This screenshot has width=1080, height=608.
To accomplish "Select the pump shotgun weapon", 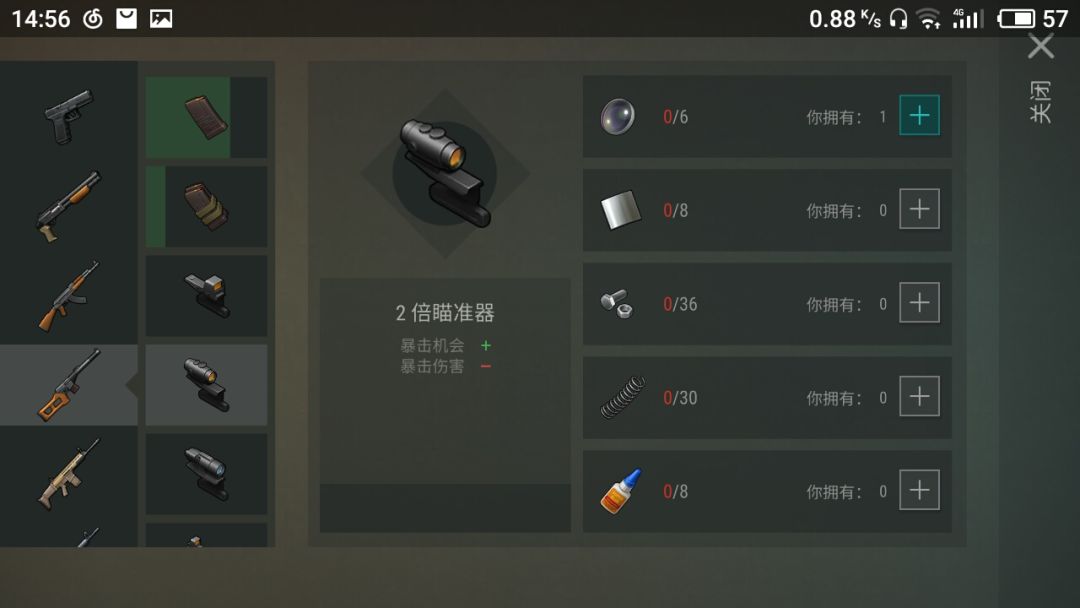I will [68, 206].
